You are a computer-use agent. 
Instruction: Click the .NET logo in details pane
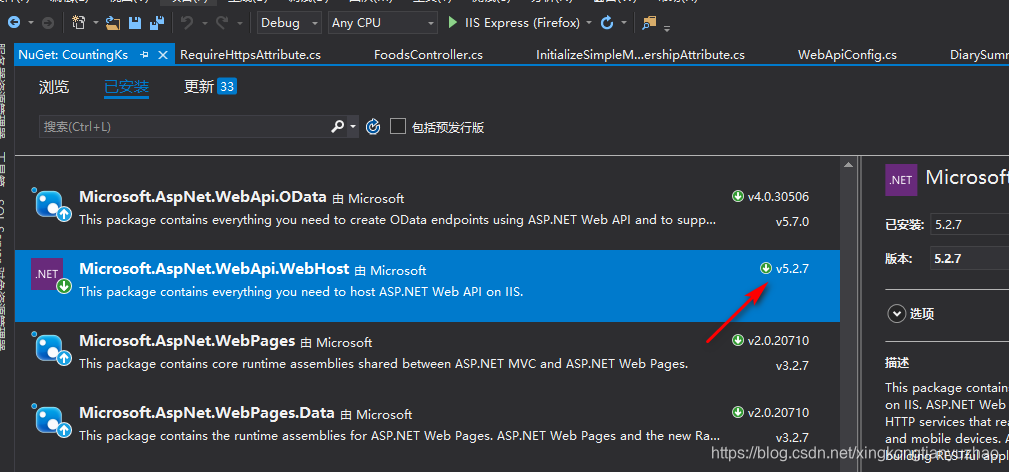click(901, 180)
